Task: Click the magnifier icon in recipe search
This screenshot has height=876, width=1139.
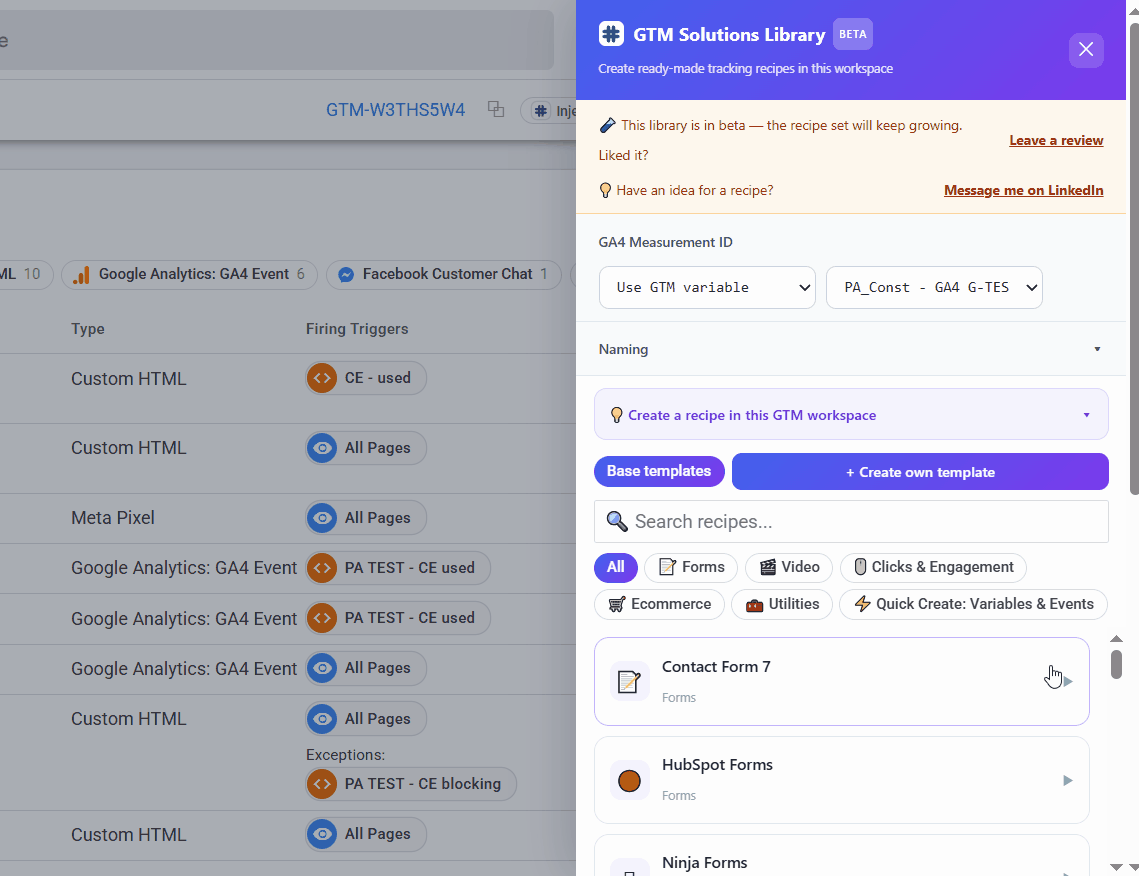Action: 617,521
